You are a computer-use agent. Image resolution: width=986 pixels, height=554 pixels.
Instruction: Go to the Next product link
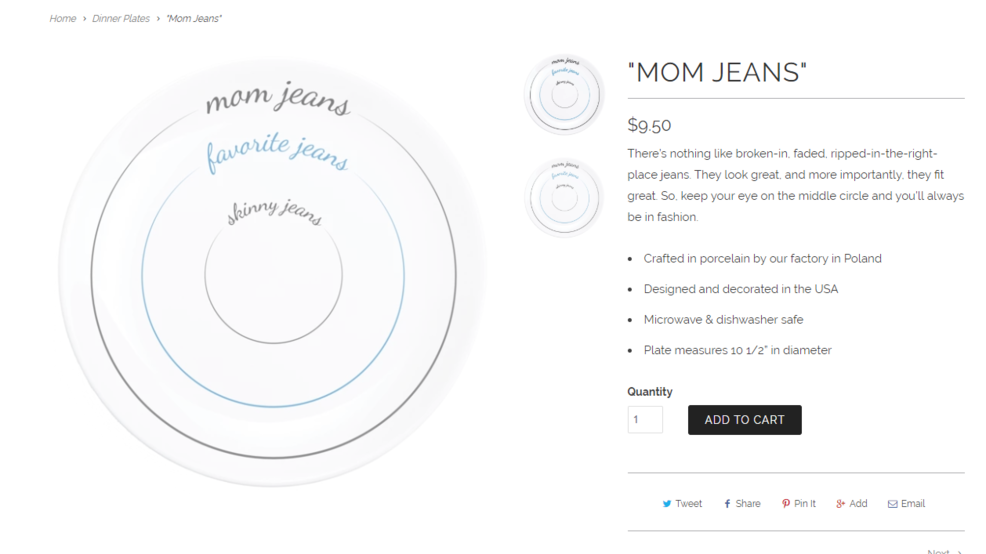click(941, 551)
